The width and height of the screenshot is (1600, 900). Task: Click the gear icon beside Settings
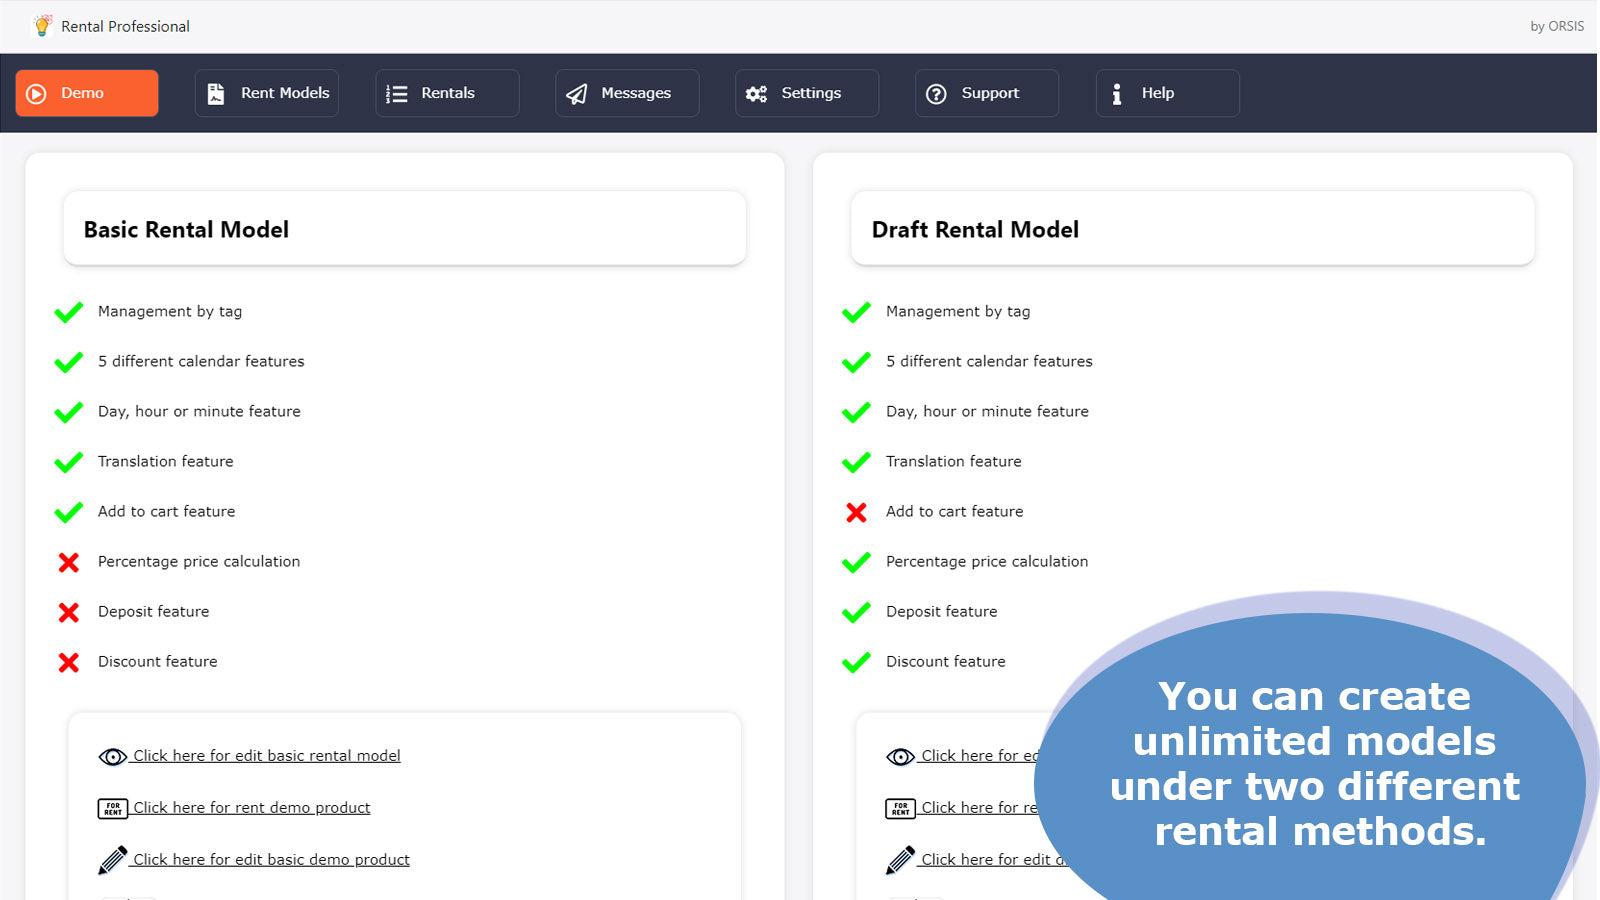(757, 92)
